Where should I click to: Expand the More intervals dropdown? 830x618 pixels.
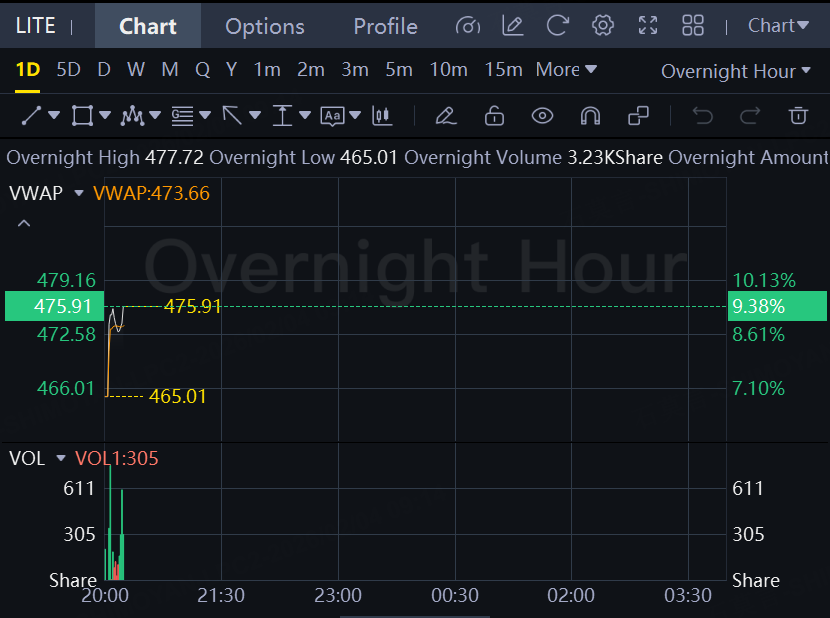566,69
